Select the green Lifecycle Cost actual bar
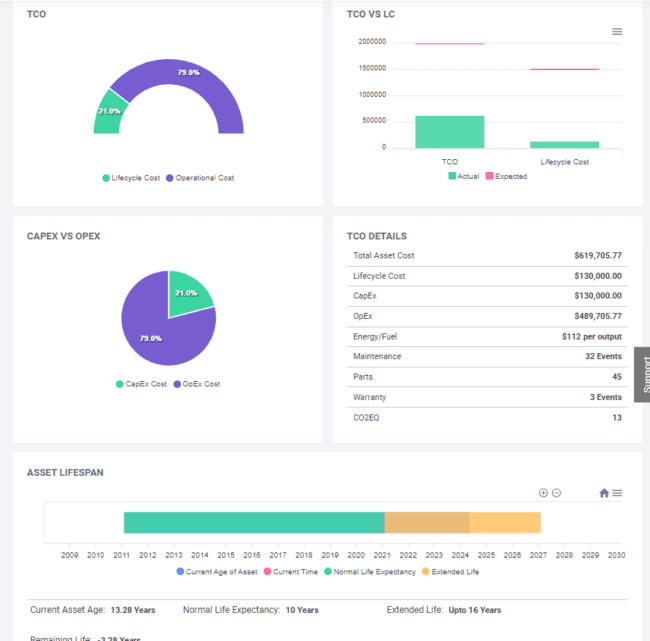Screen dimensions: 650x641 pos(565,145)
